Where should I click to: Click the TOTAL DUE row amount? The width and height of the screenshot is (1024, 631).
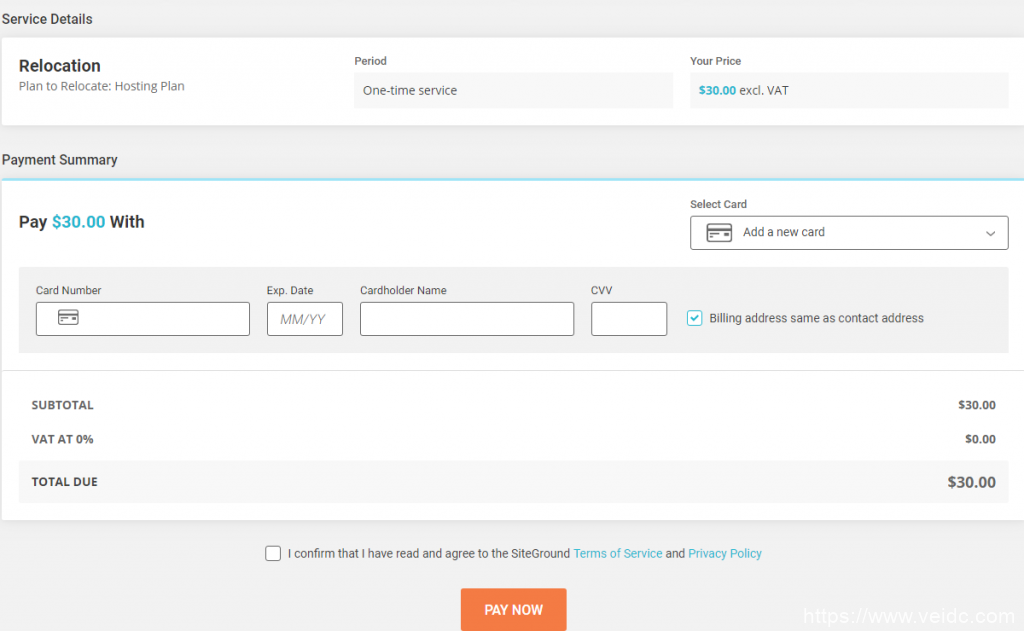pyautogui.click(x=971, y=482)
